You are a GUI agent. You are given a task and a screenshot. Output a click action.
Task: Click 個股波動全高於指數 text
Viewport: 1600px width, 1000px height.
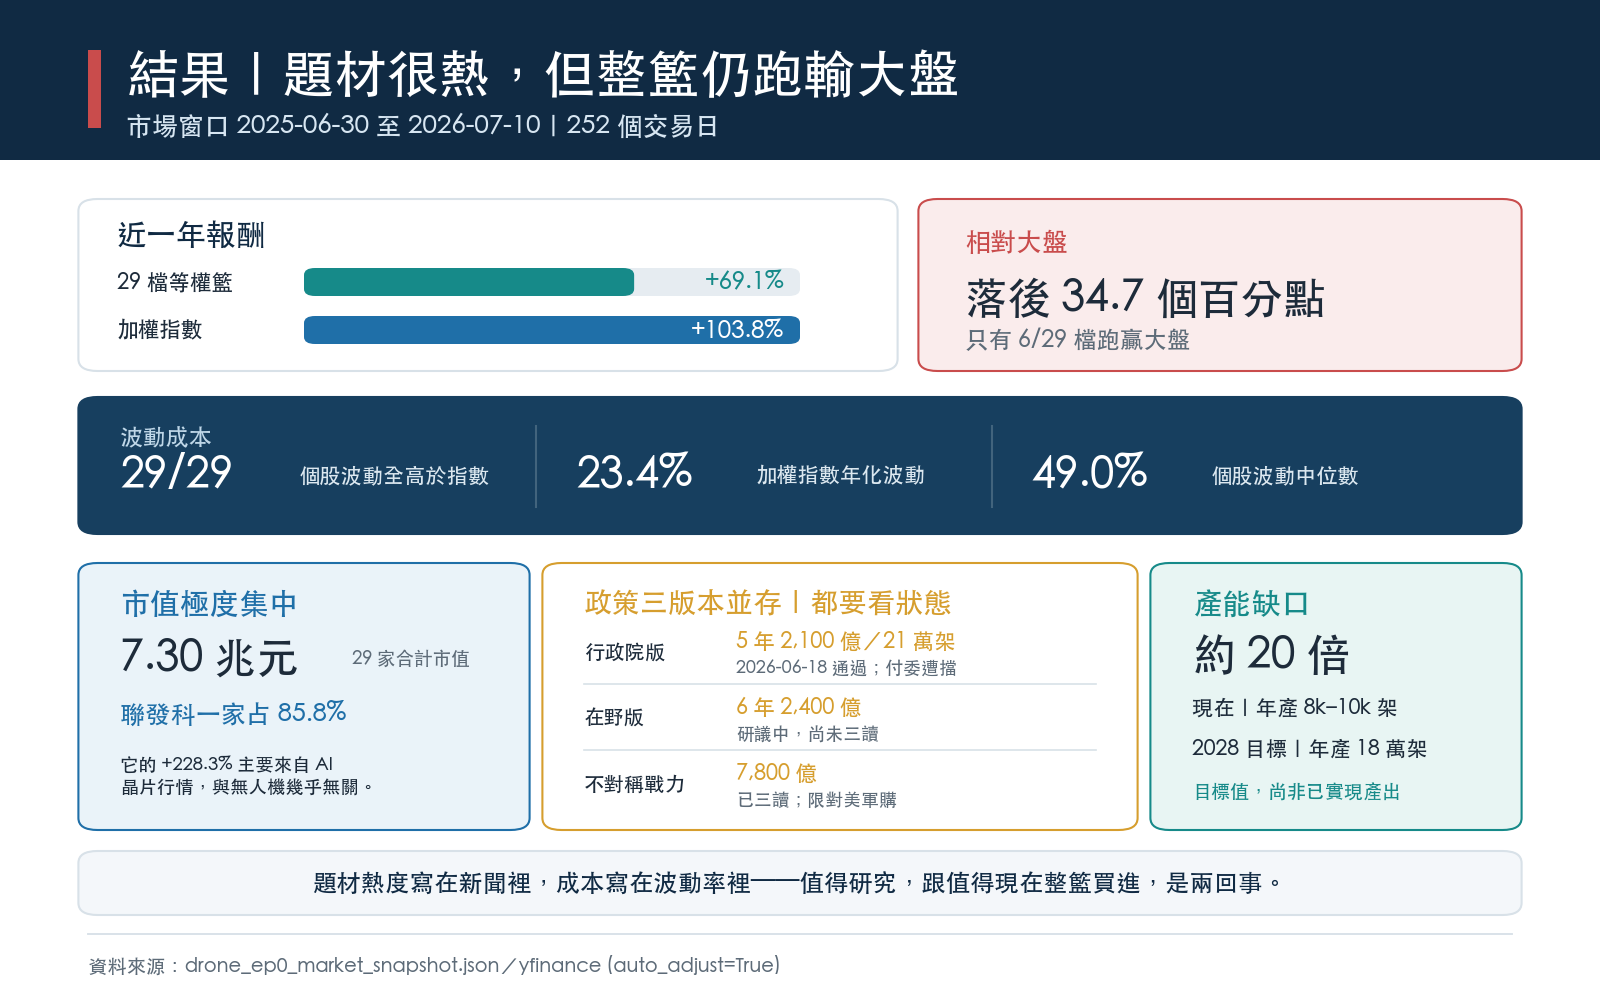pyautogui.click(x=395, y=476)
